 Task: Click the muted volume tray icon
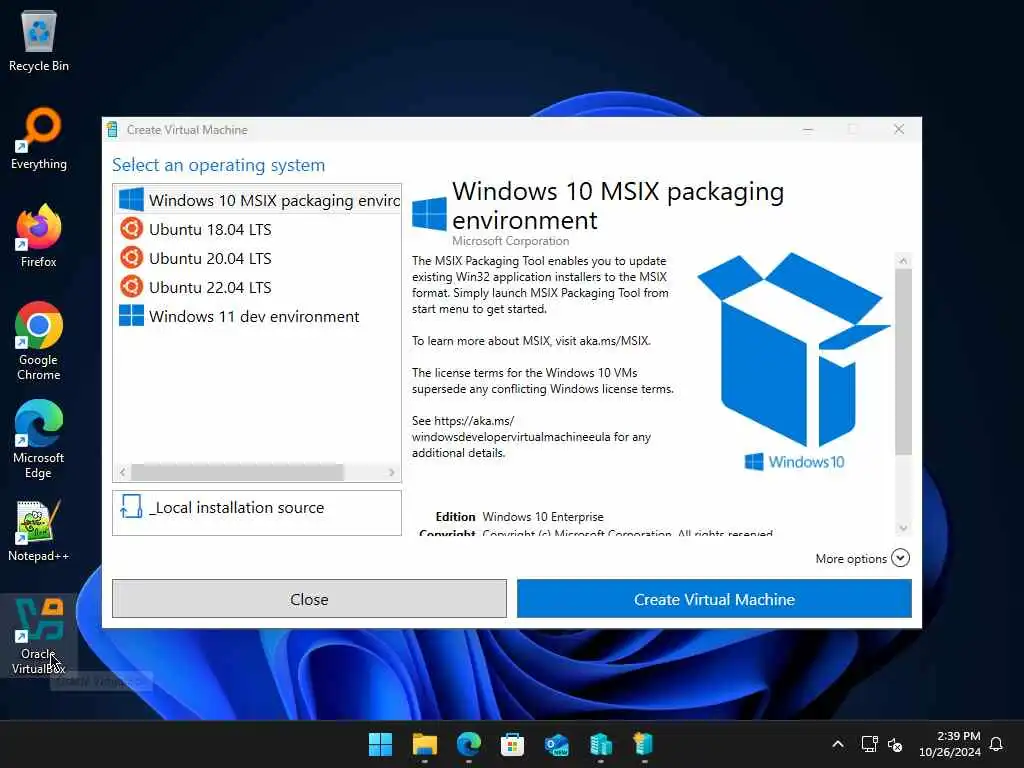click(895, 744)
